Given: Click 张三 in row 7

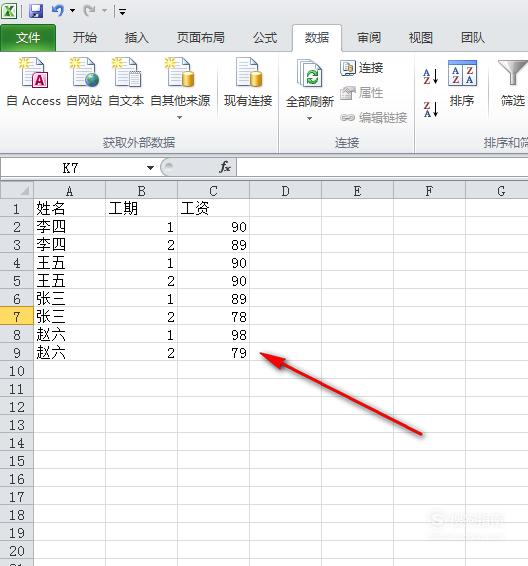Looking at the screenshot, I should pos(69,317).
